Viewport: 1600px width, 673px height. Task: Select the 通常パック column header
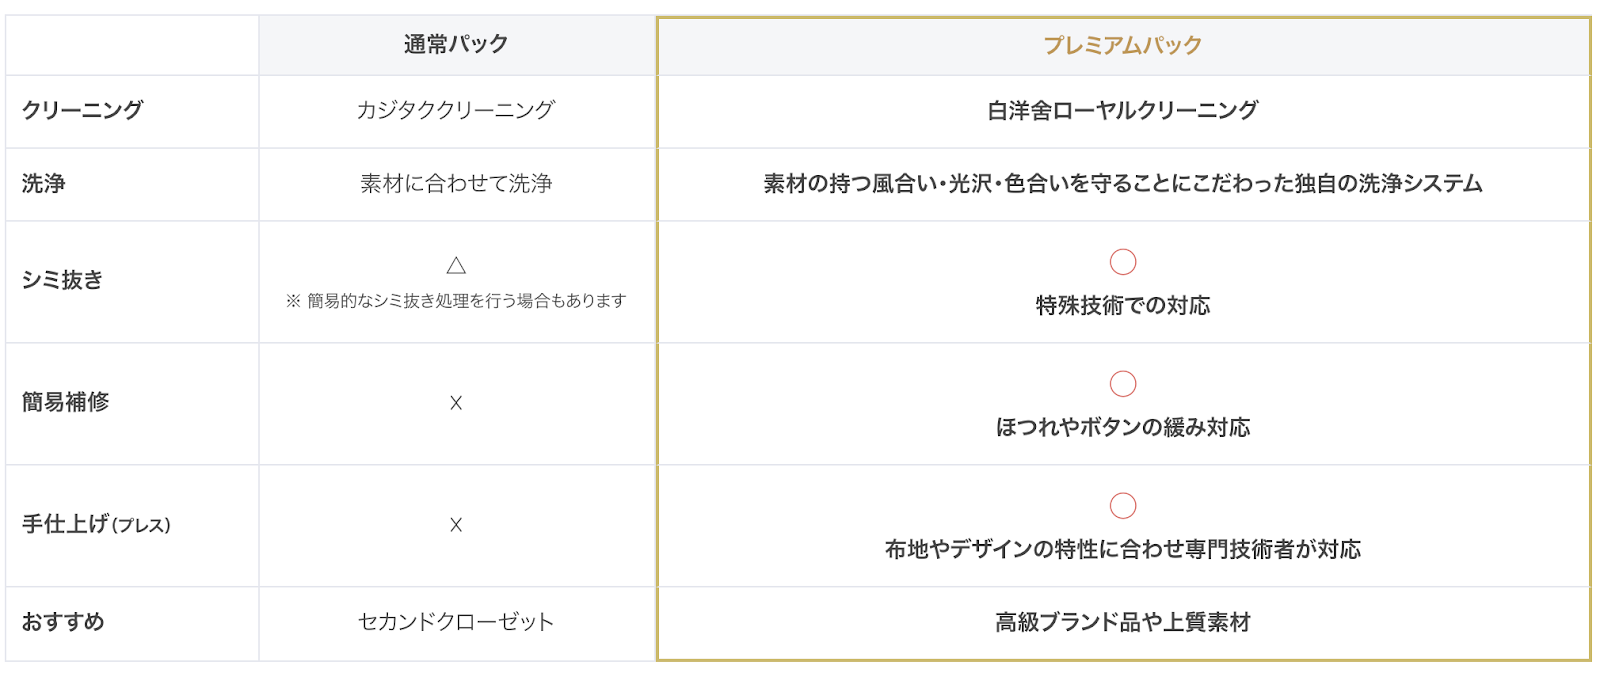pos(456,44)
